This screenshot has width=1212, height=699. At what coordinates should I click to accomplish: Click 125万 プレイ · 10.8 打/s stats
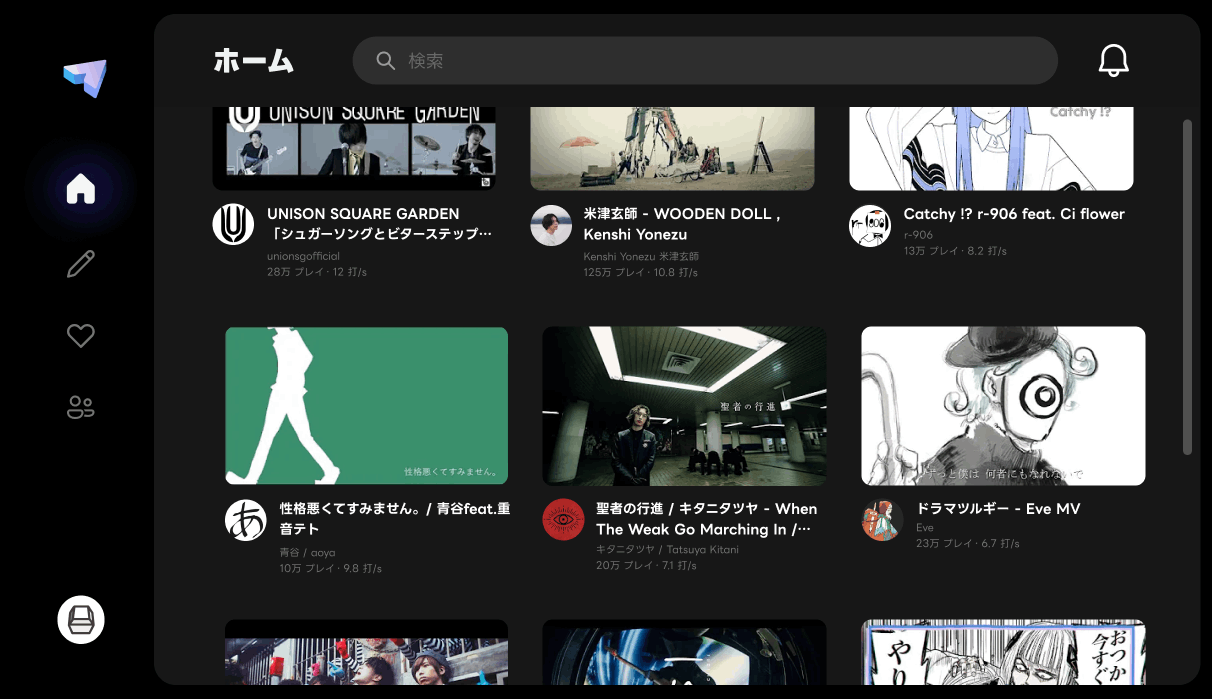640,272
